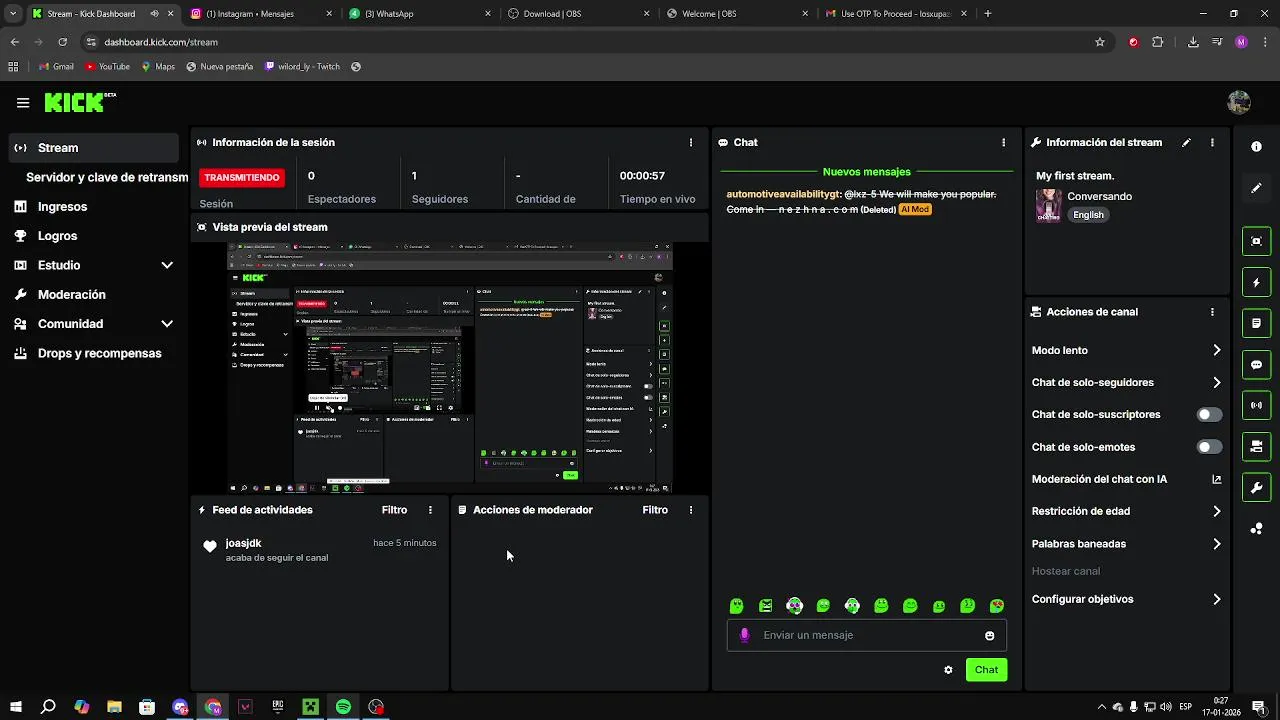Insert the heart-eyes emote at the row's end
This screenshot has height=720, width=1280.
[x=997, y=606]
